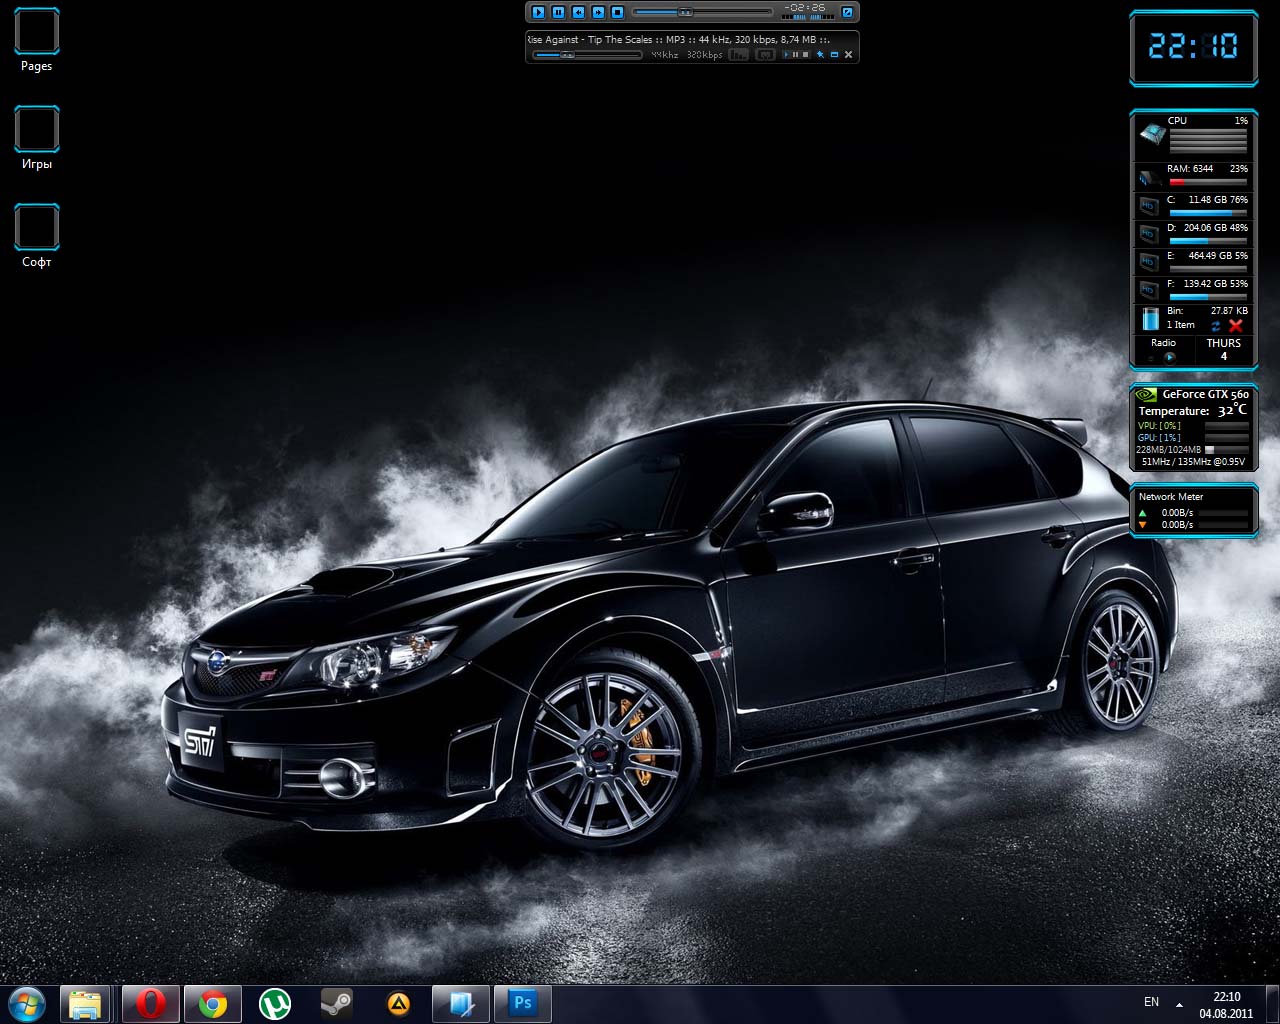Refresh the Bin status in gadget
1280x1024 pixels.
coord(1216,326)
